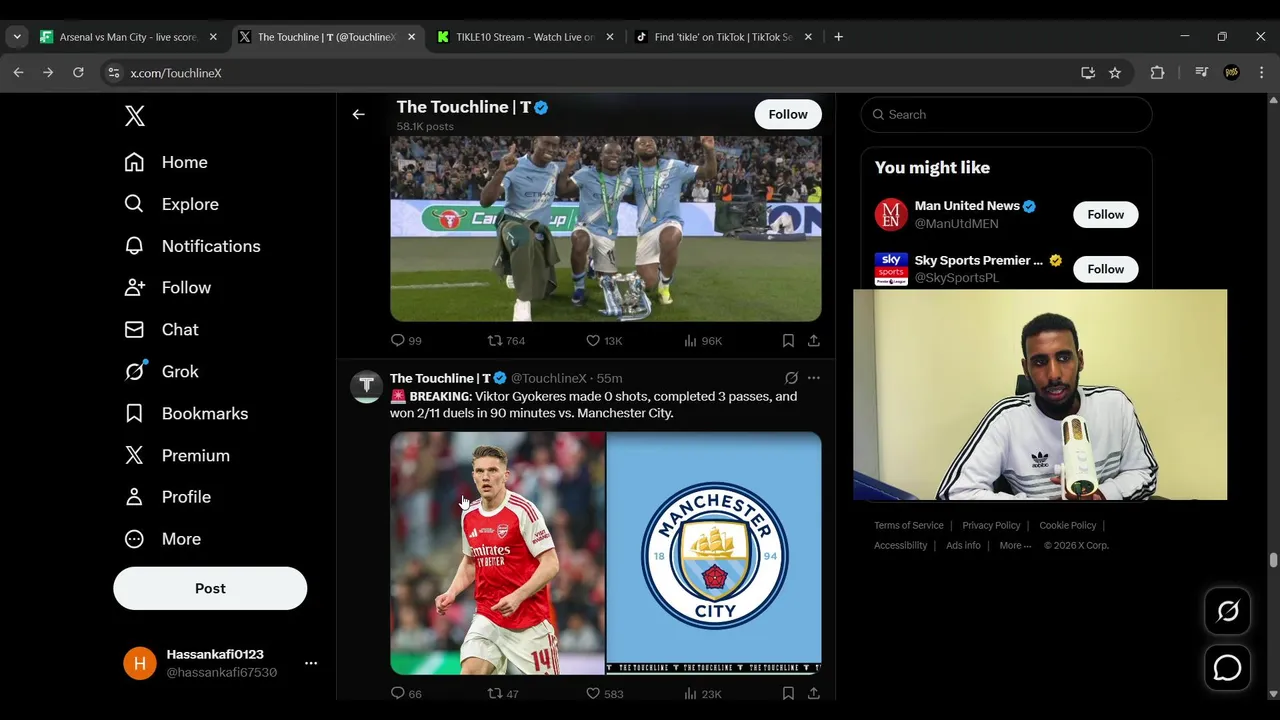Open the Gyokeres Arsenal photo
1280x720 pixels.
497,553
